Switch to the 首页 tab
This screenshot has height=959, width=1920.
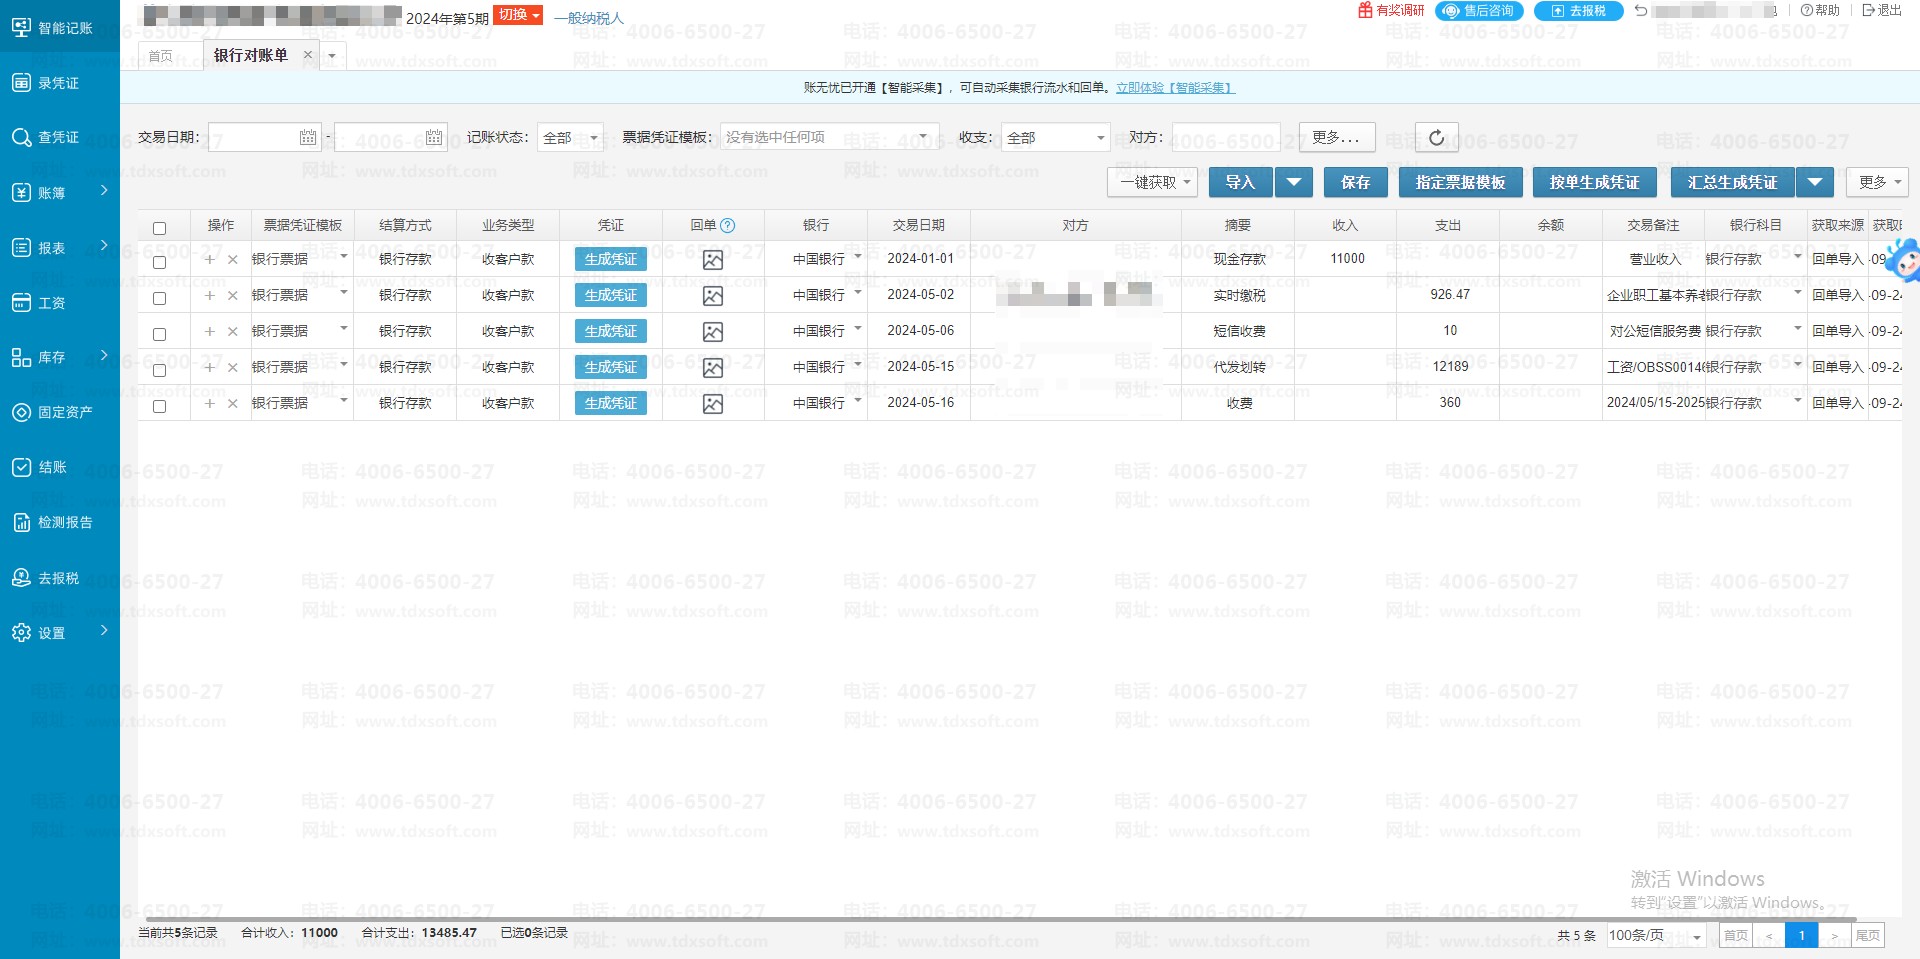point(160,56)
